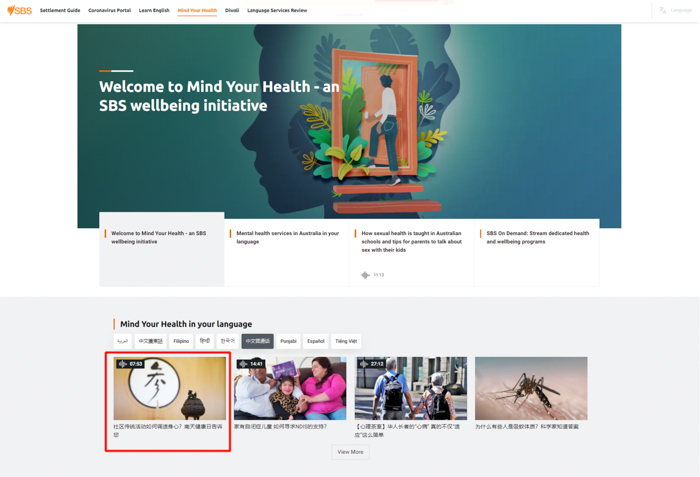Play audio icon on sexual health card
Viewport: 700px width, 477px height.
pyautogui.click(x=365, y=275)
